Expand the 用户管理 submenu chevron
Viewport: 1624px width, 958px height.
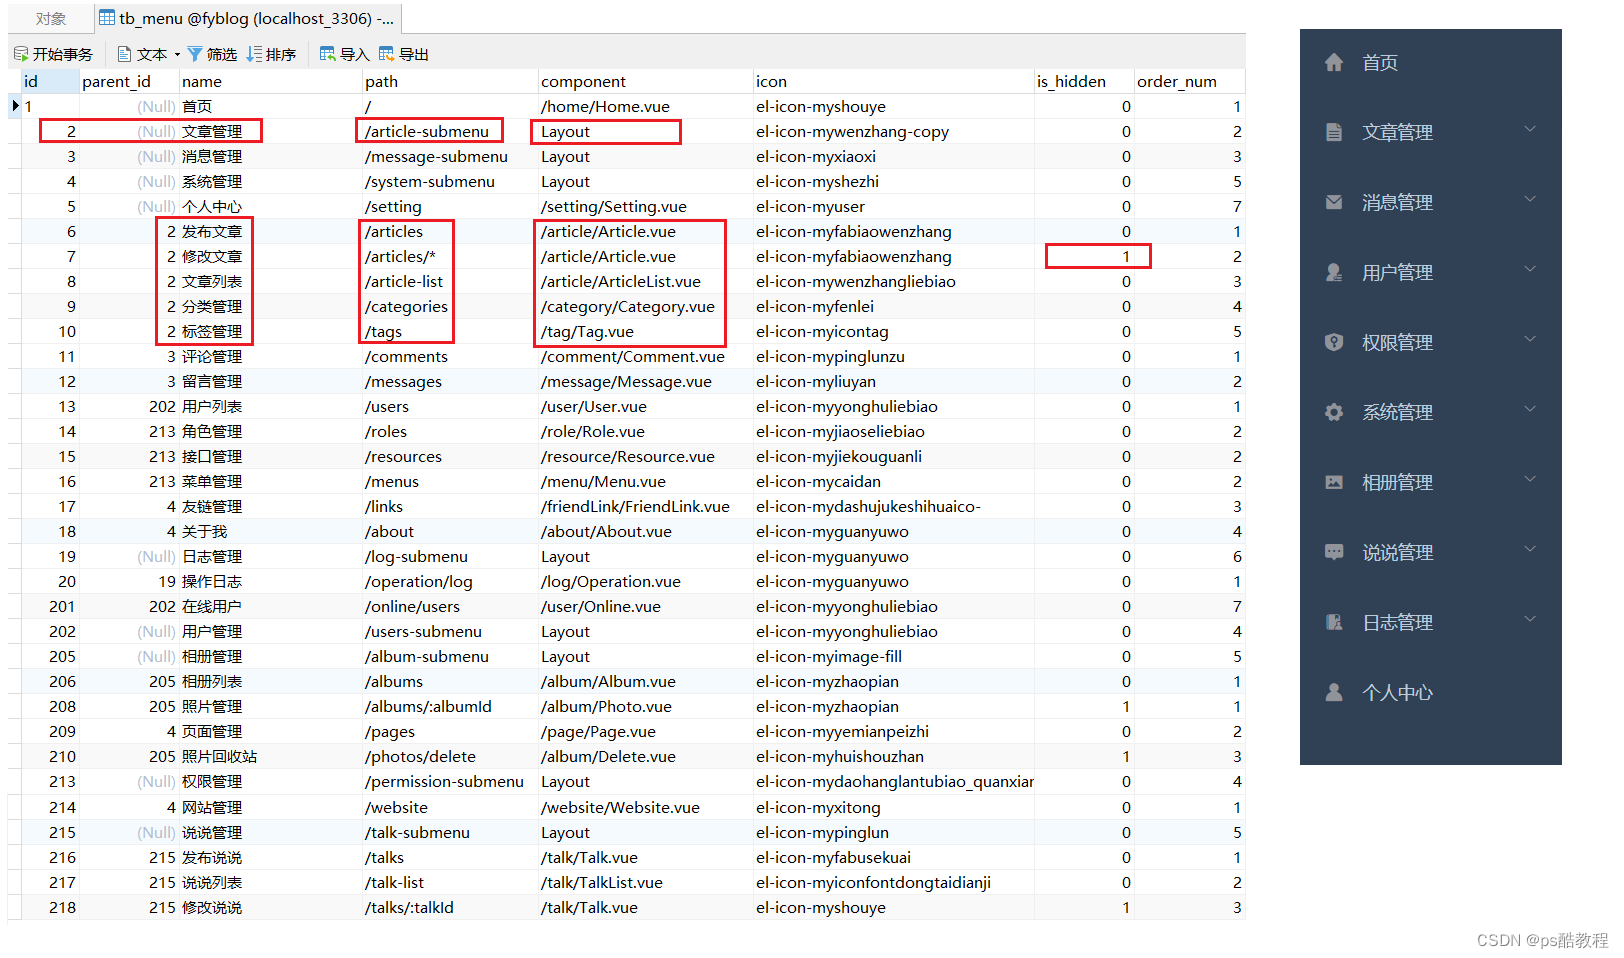point(1530,269)
